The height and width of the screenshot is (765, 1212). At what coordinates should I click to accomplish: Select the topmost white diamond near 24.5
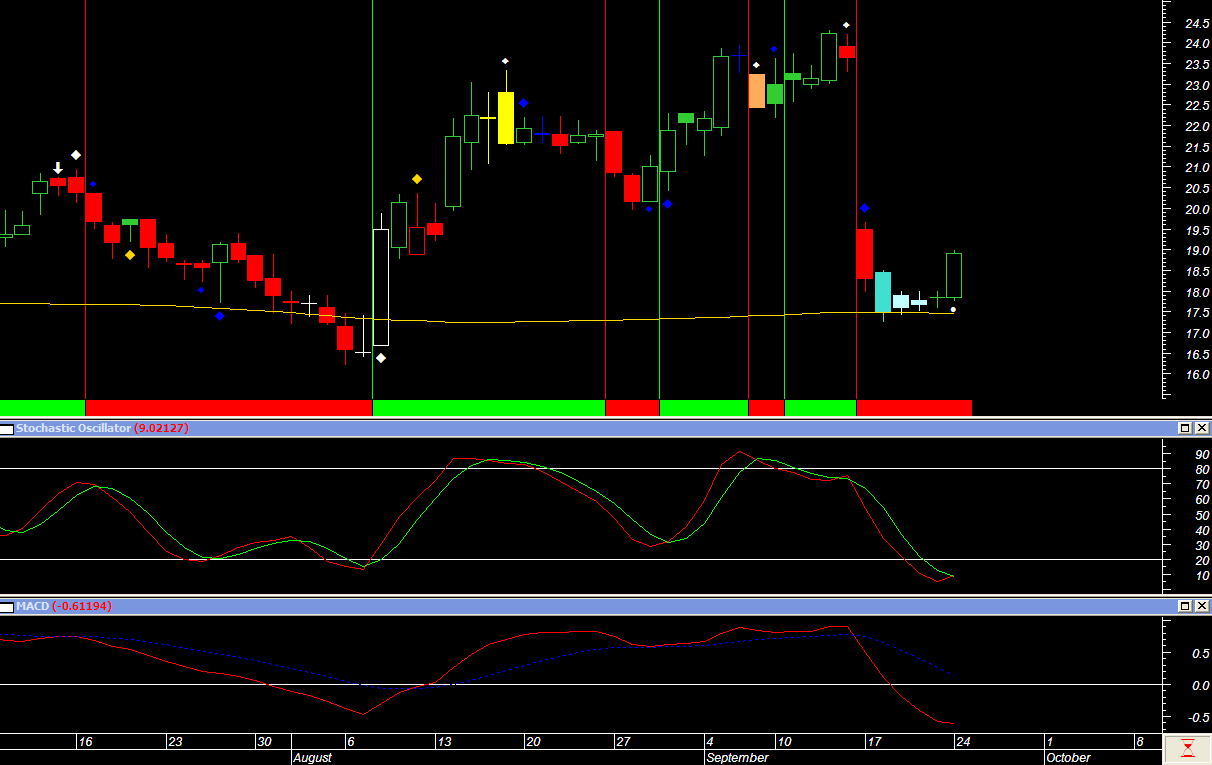click(846, 25)
